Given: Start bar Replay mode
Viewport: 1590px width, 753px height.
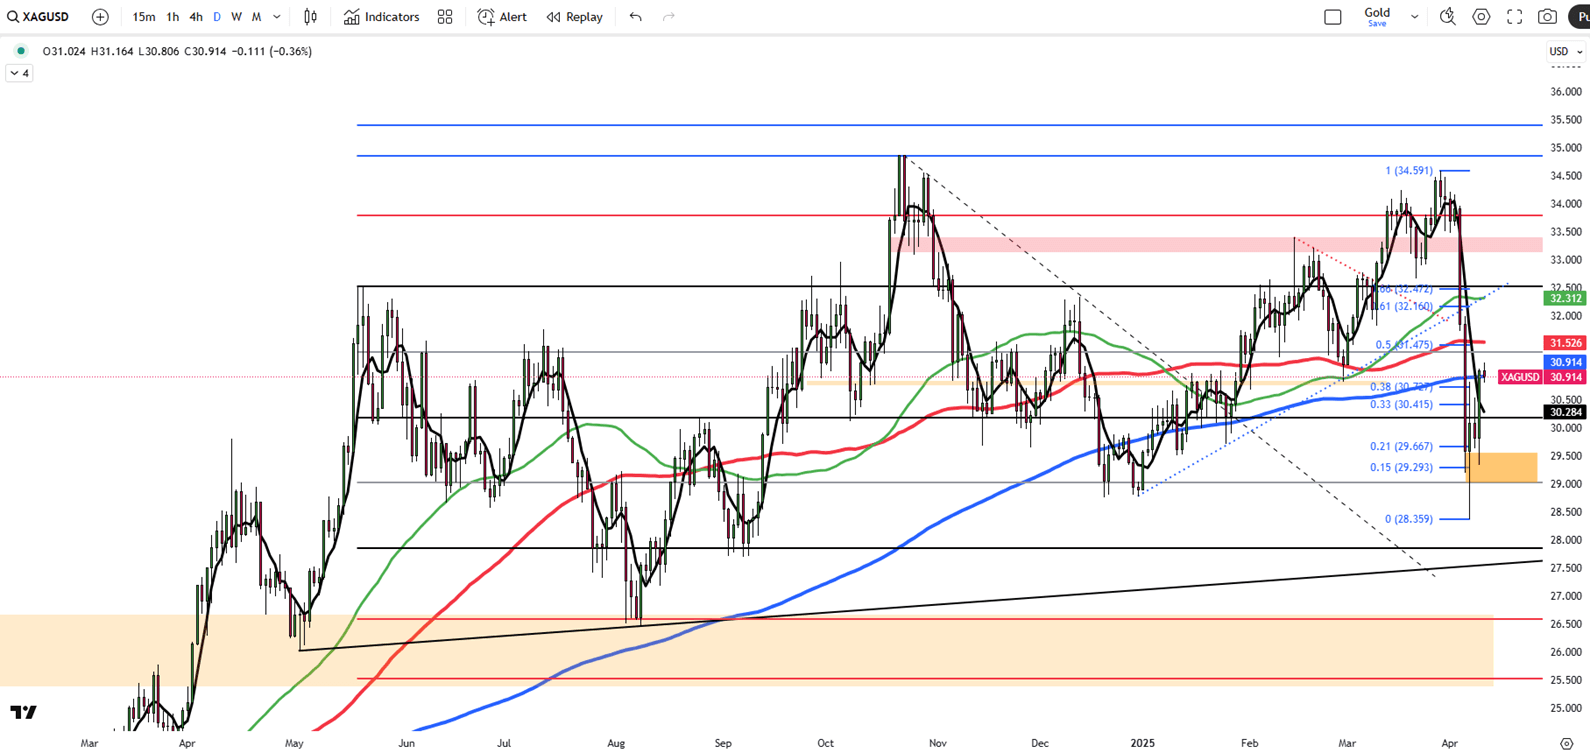Looking at the screenshot, I should pos(575,17).
